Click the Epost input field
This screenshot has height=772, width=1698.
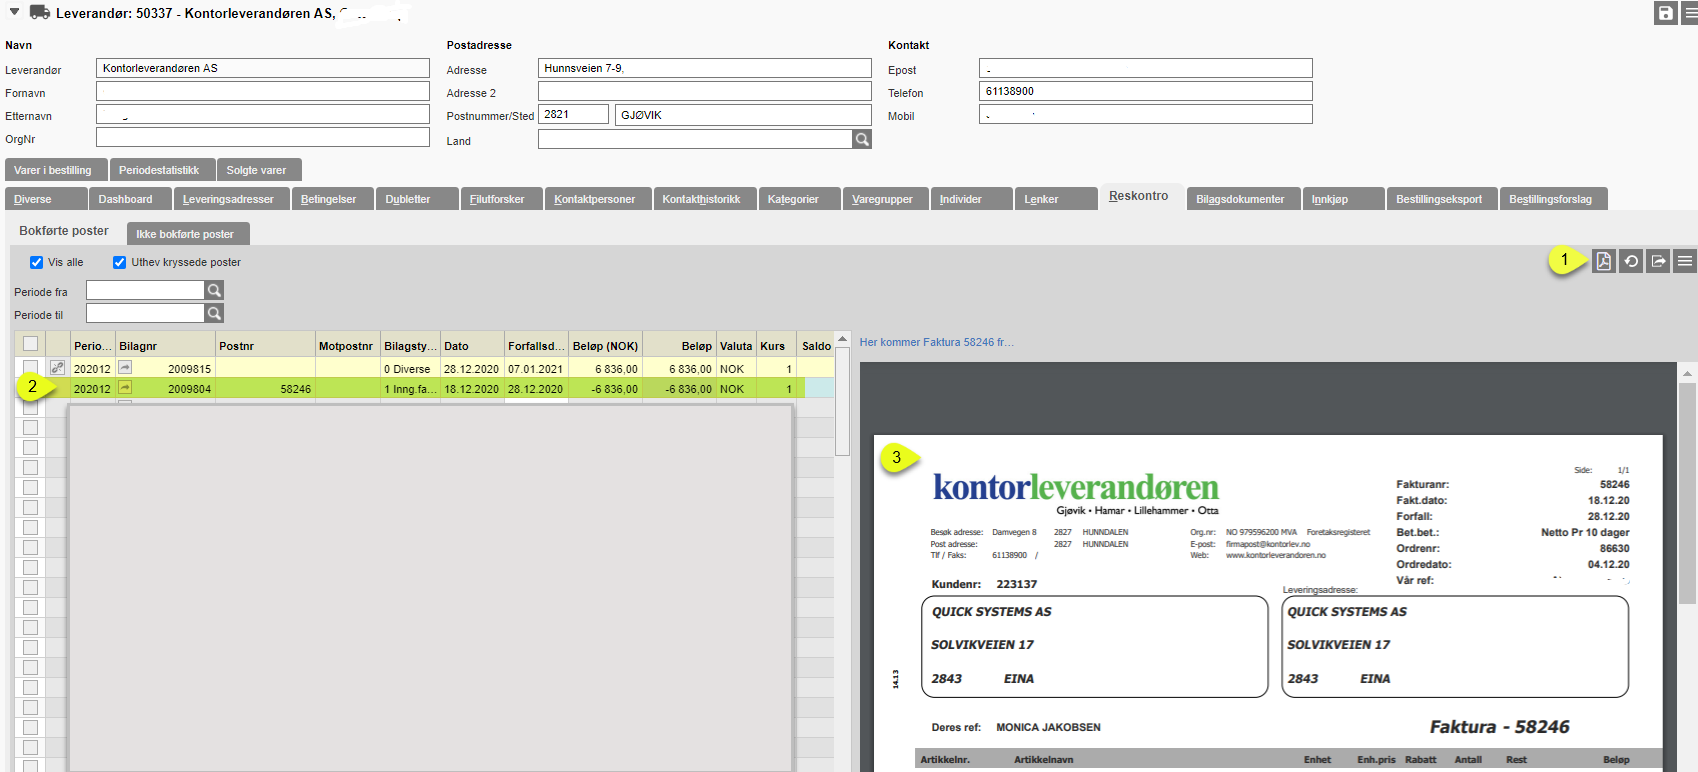pyautogui.click(x=1146, y=68)
